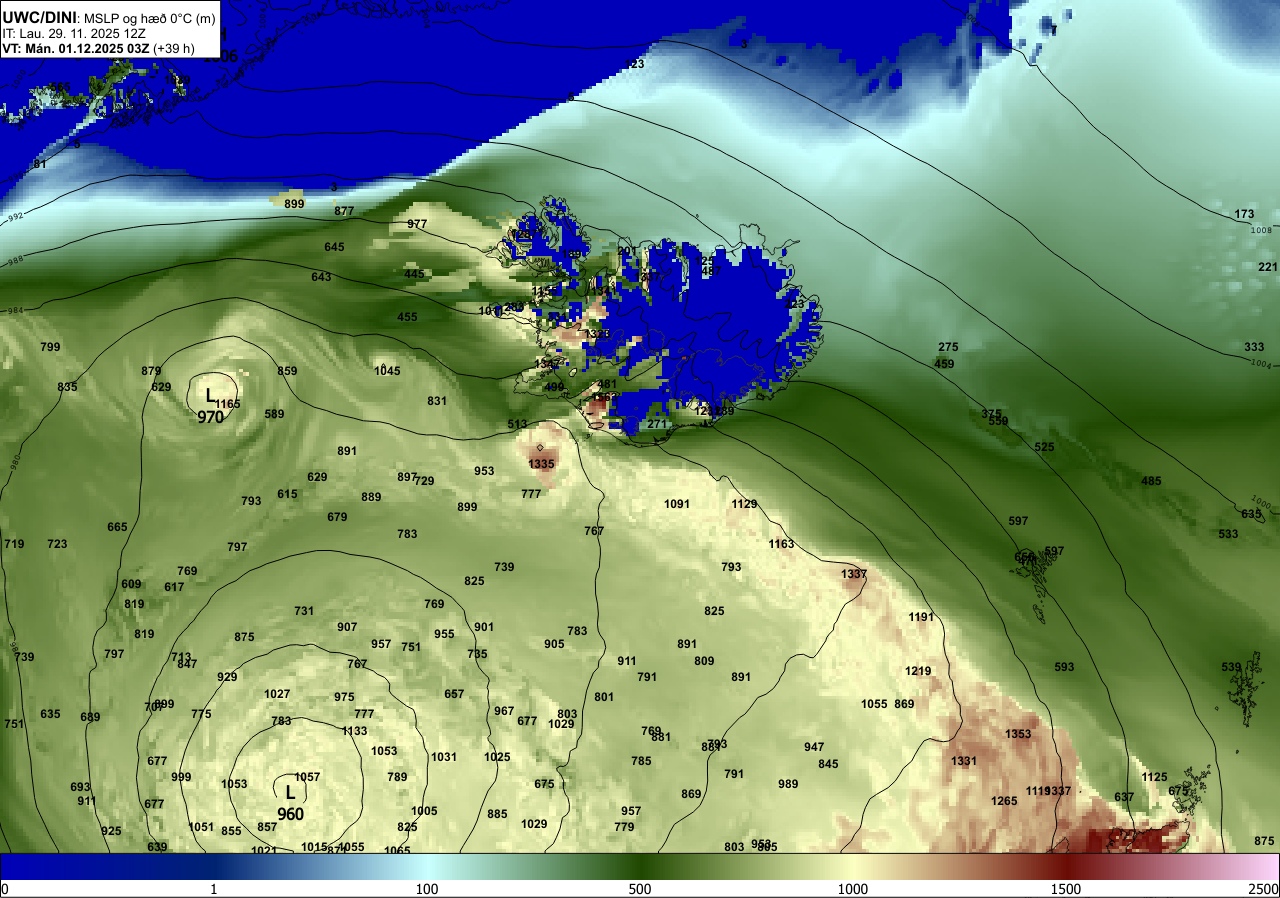Image resolution: width=1280 pixels, height=898 pixels.
Task: Click the 723 height value
Action: (x=57, y=544)
